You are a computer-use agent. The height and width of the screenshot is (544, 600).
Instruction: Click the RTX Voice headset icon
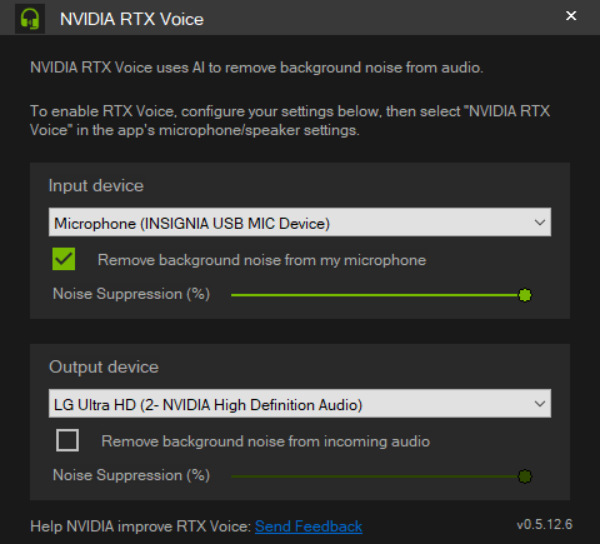tap(31, 18)
